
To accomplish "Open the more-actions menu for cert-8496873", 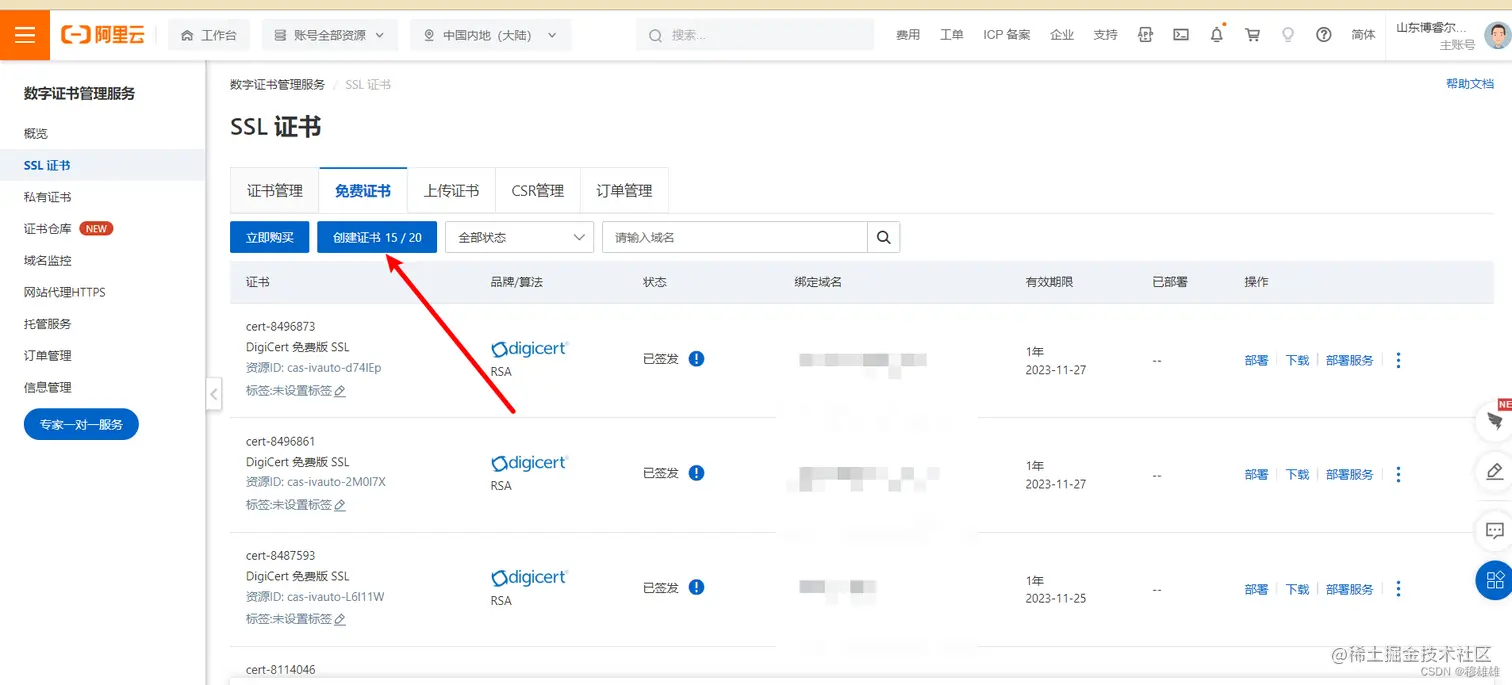I will pyautogui.click(x=1398, y=360).
